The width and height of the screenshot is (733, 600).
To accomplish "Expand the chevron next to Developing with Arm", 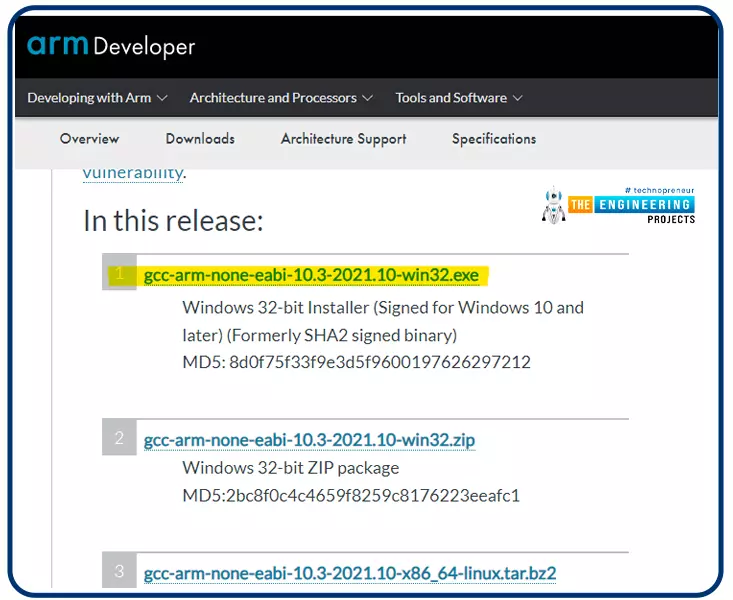I will [x=163, y=98].
